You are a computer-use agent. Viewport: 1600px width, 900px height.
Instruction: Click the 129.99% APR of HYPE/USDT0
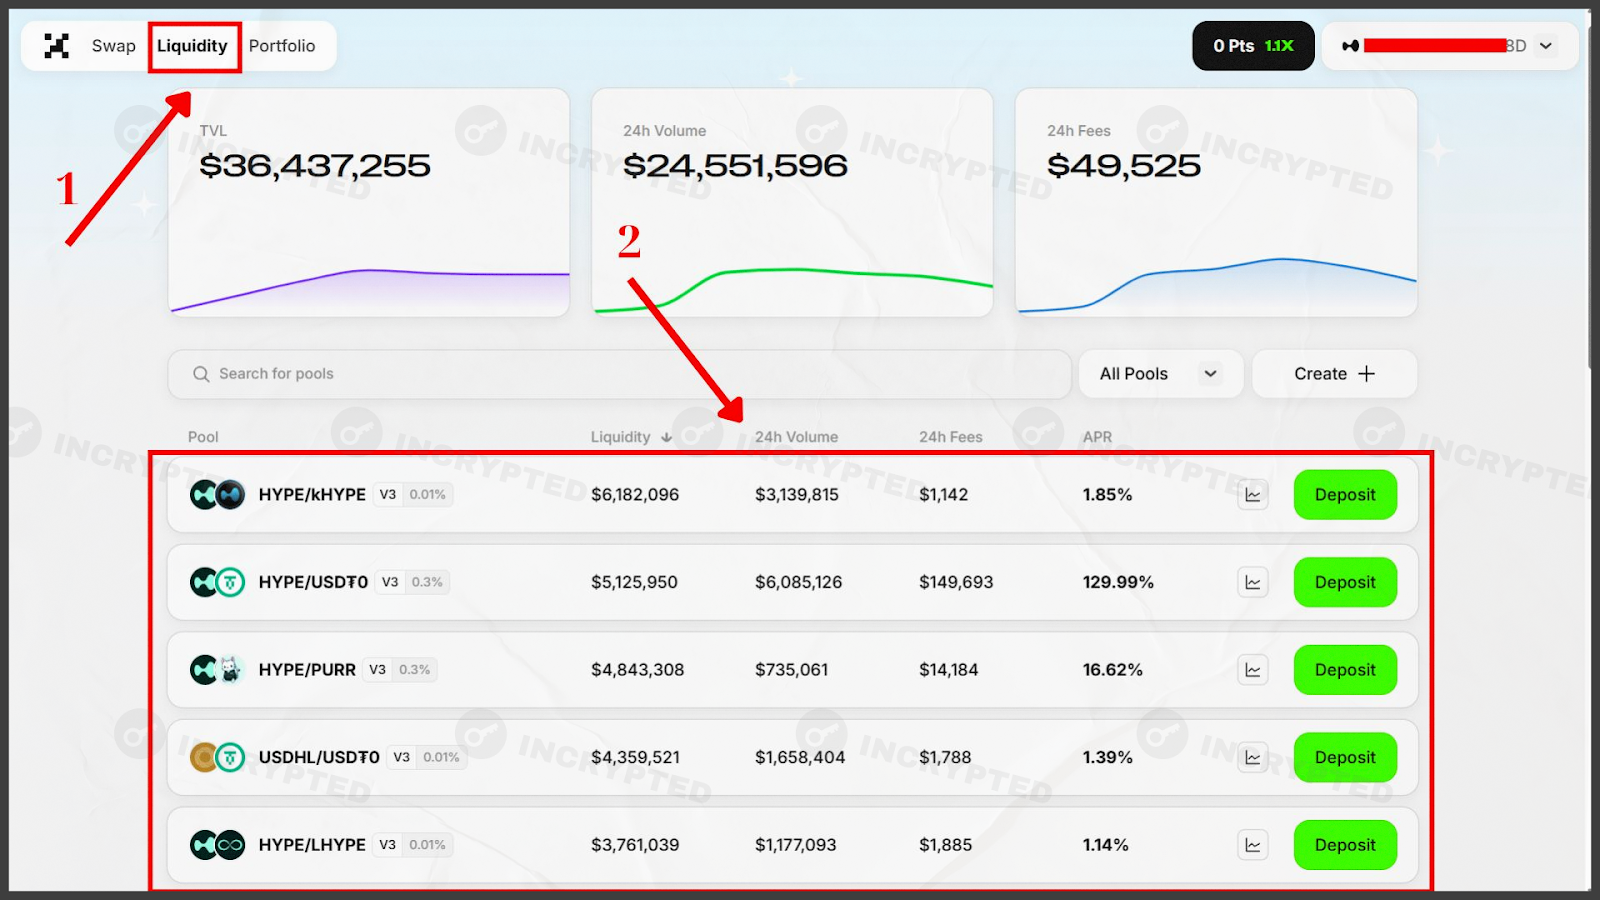pyautogui.click(x=1118, y=582)
